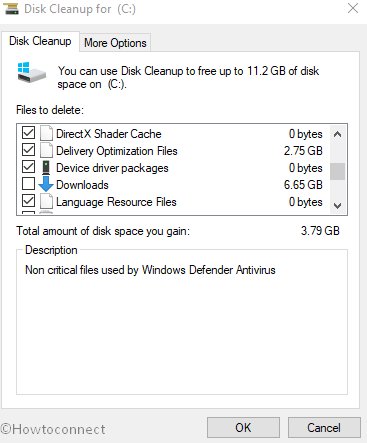Click the file list scroll up arrow
The height and width of the screenshot is (443, 367).
click(337, 134)
